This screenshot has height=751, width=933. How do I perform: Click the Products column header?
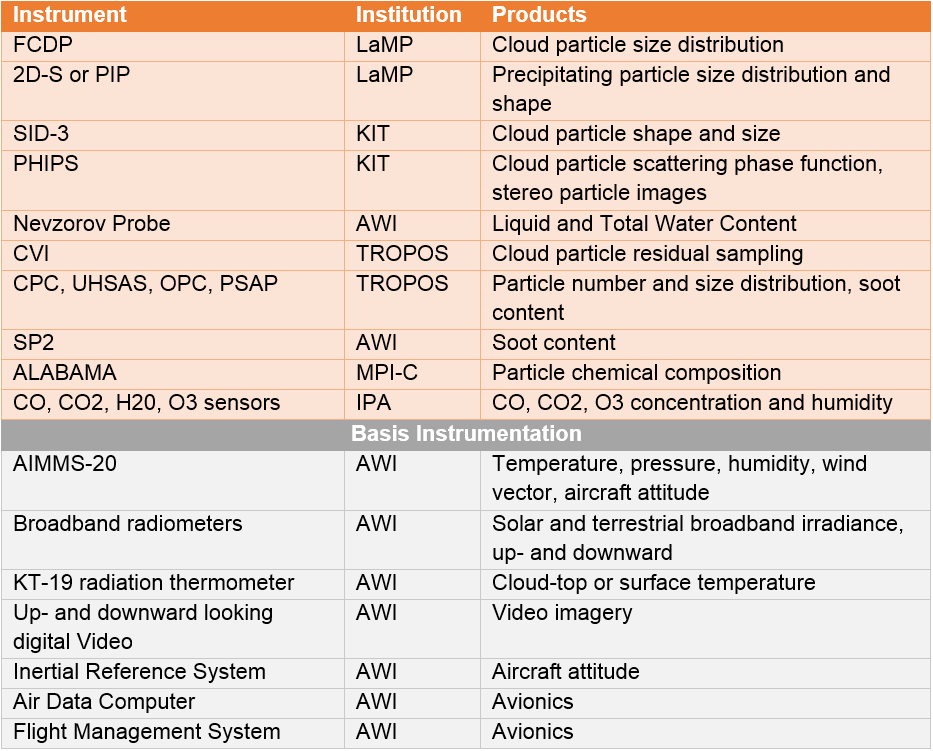coord(539,15)
